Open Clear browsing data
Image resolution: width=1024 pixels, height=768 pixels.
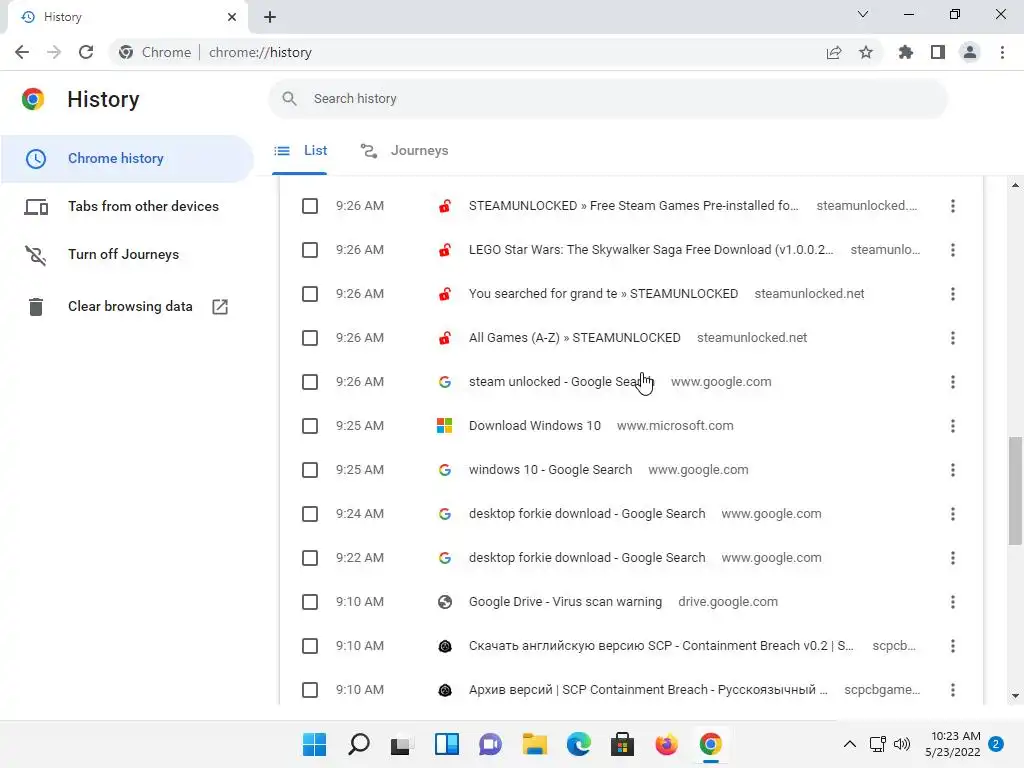tap(127, 307)
